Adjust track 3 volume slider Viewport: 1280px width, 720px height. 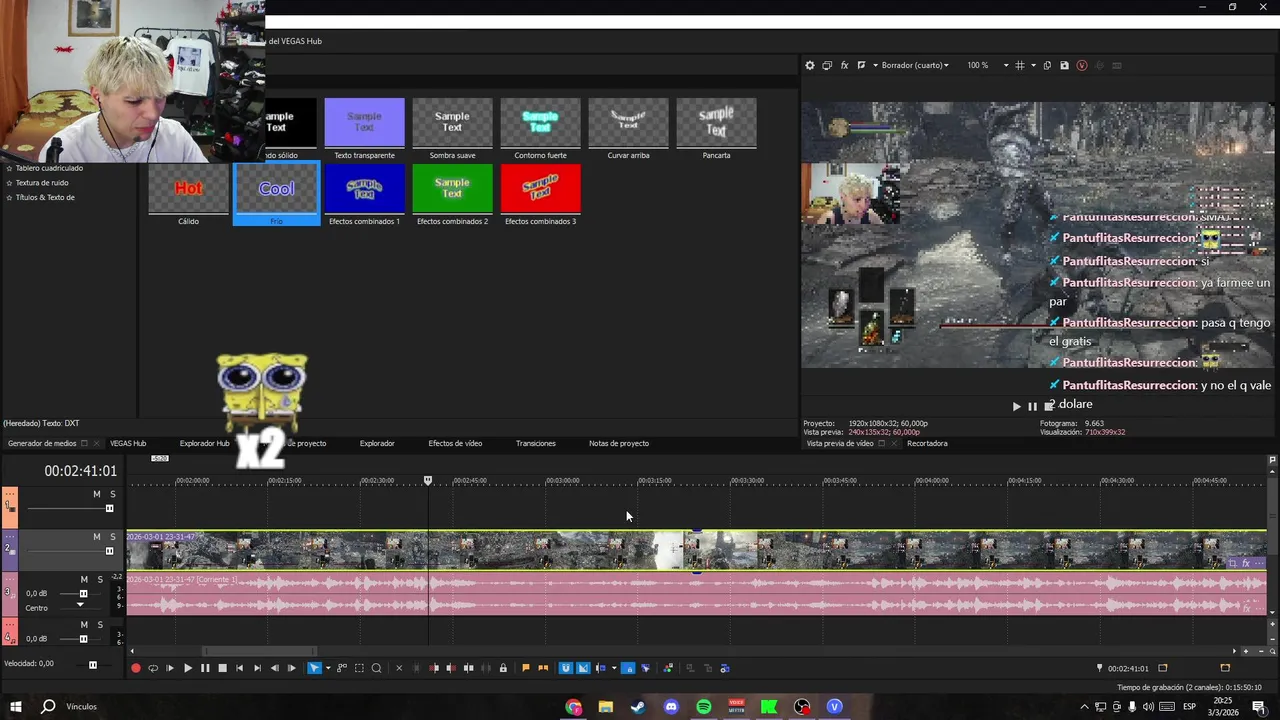[83, 594]
